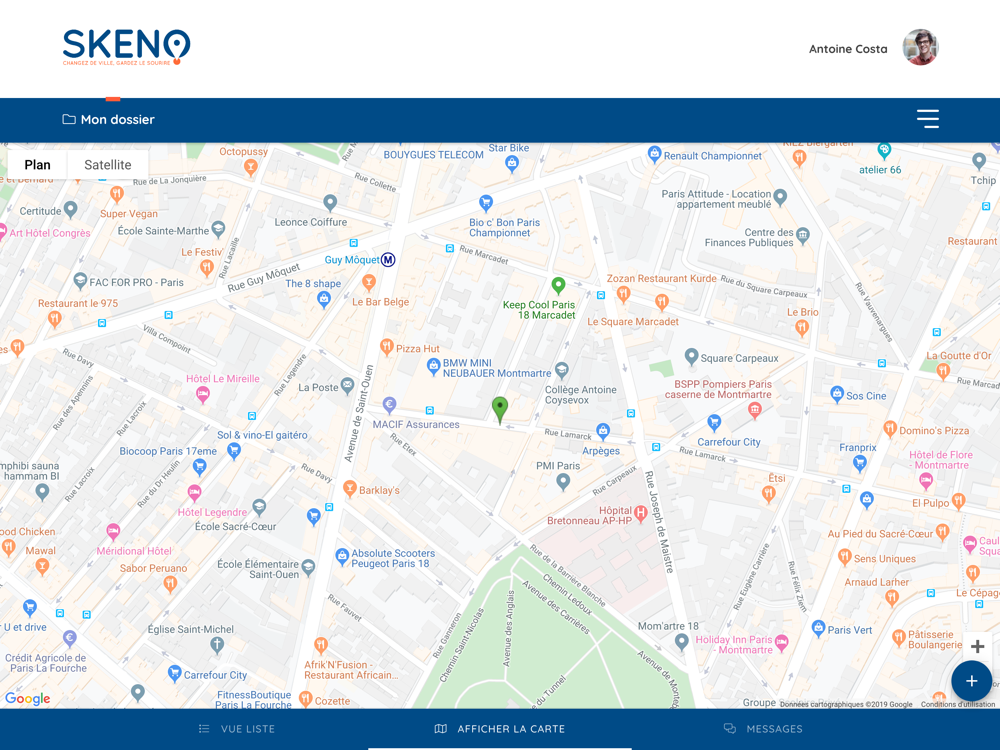Click the atelier 66 marker
The height and width of the screenshot is (750, 1000).
(x=884, y=151)
